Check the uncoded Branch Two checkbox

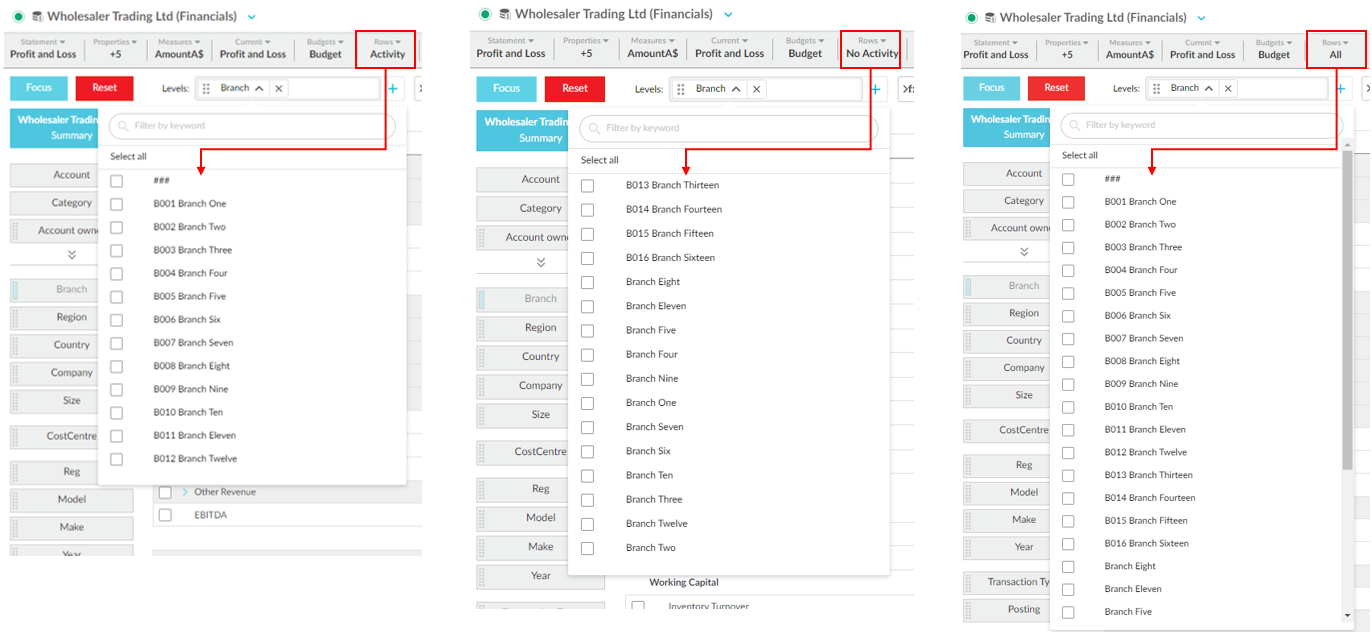(x=587, y=548)
